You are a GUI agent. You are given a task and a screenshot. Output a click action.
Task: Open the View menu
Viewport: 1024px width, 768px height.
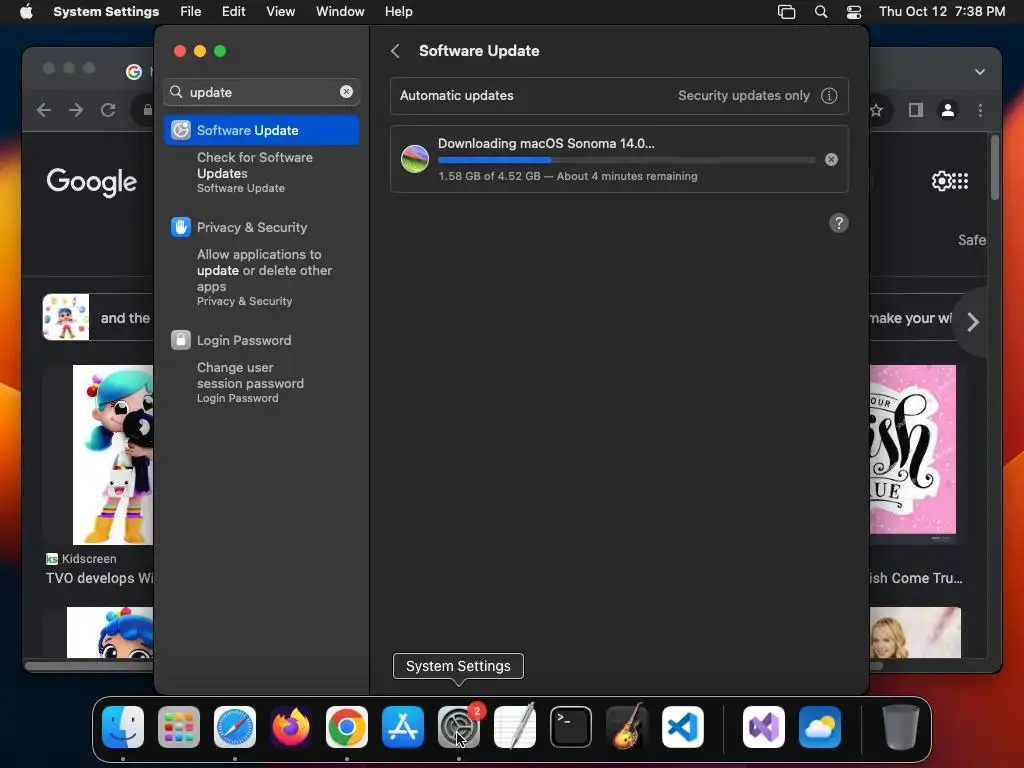pos(281,12)
